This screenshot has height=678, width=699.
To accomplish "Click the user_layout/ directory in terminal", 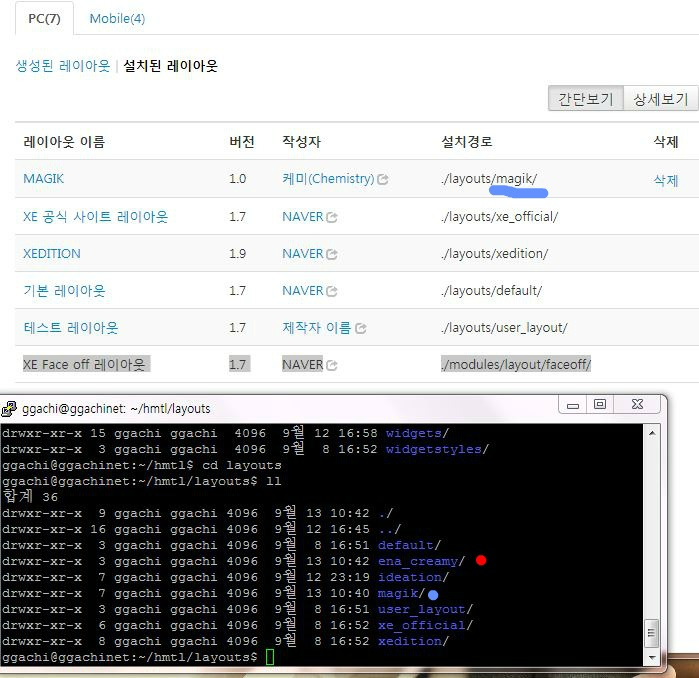I will tap(425, 609).
